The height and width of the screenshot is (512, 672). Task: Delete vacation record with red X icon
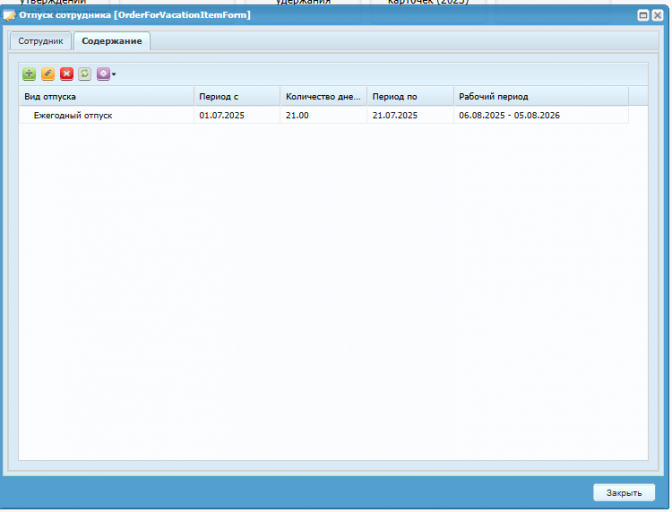coord(66,74)
